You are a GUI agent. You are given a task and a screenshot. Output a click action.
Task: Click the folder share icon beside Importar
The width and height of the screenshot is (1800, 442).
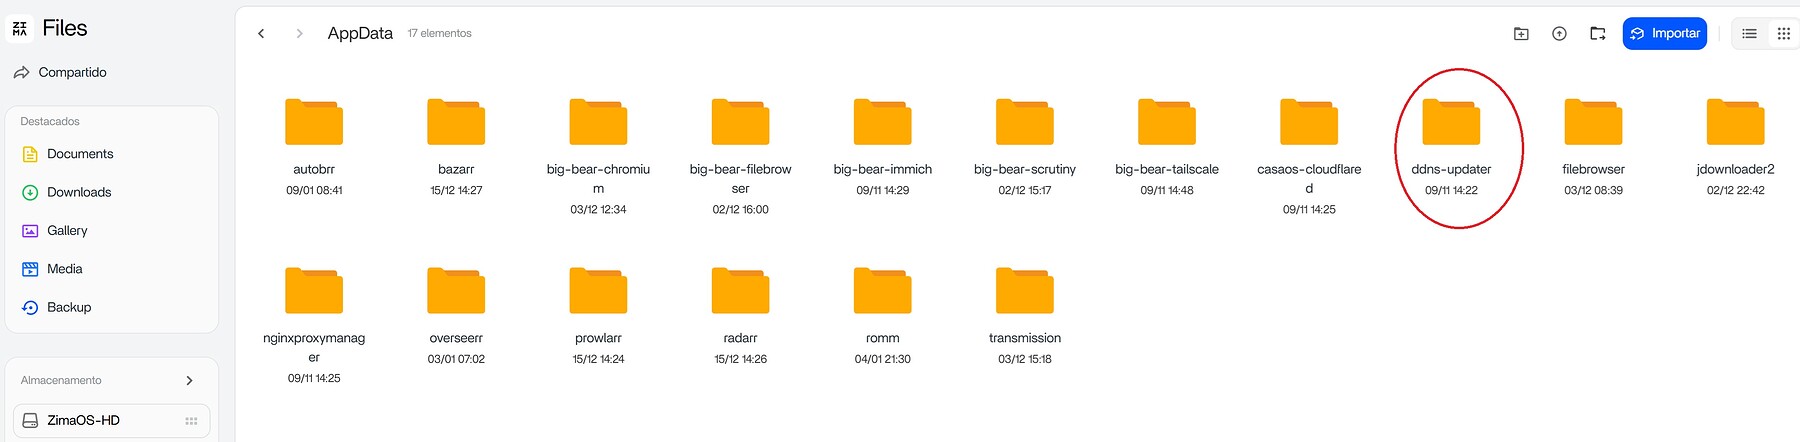point(1597,34)
